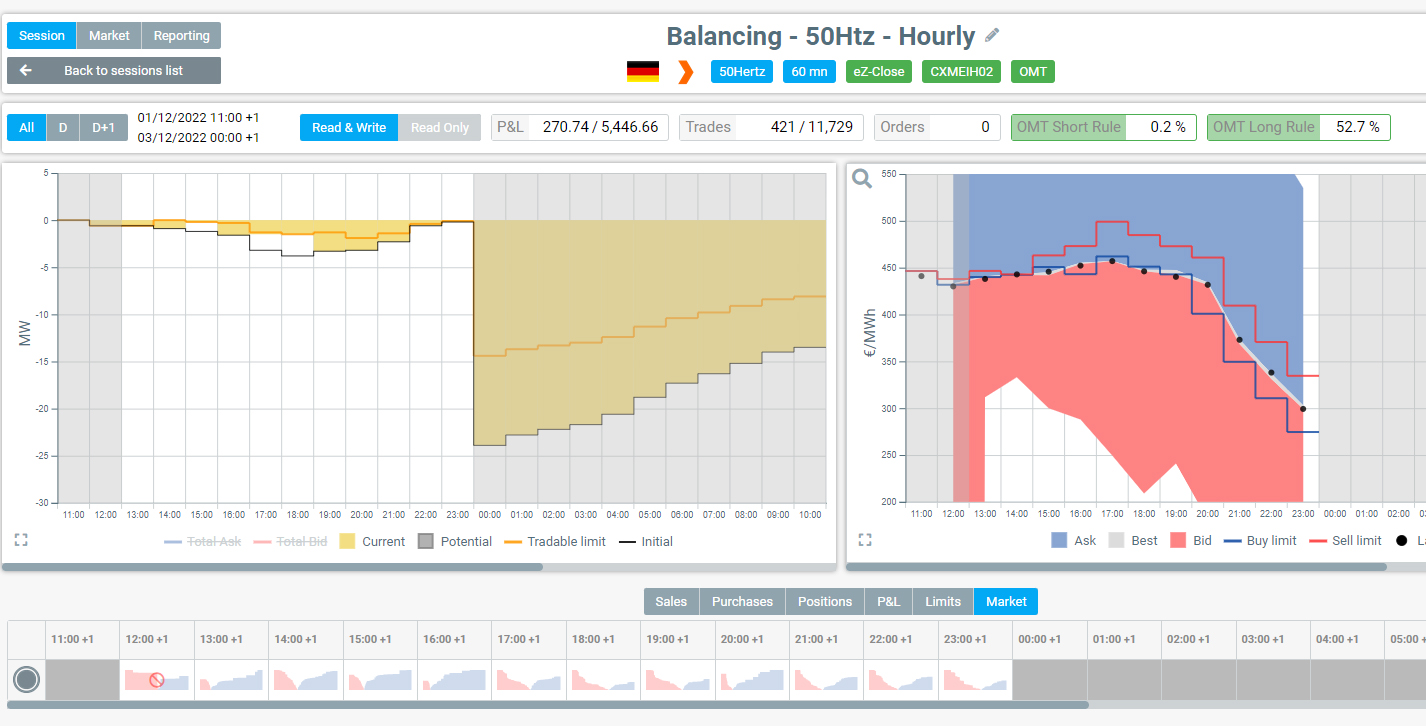This screenshot has width=1426, height=726.
Task: Switch session to Read Only mode
Action: coord(438,127)
